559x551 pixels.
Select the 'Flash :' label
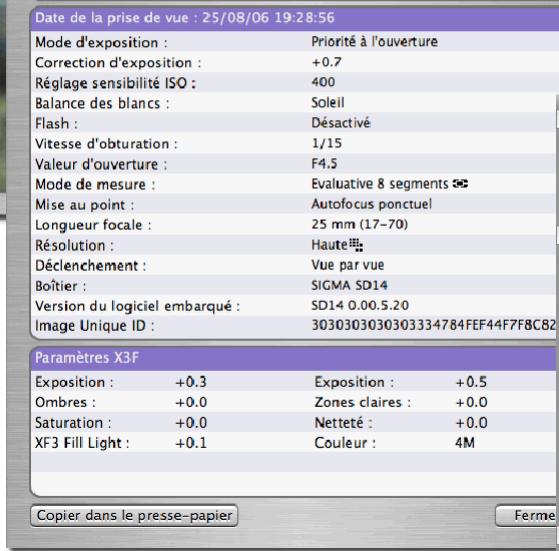(56, 124)
